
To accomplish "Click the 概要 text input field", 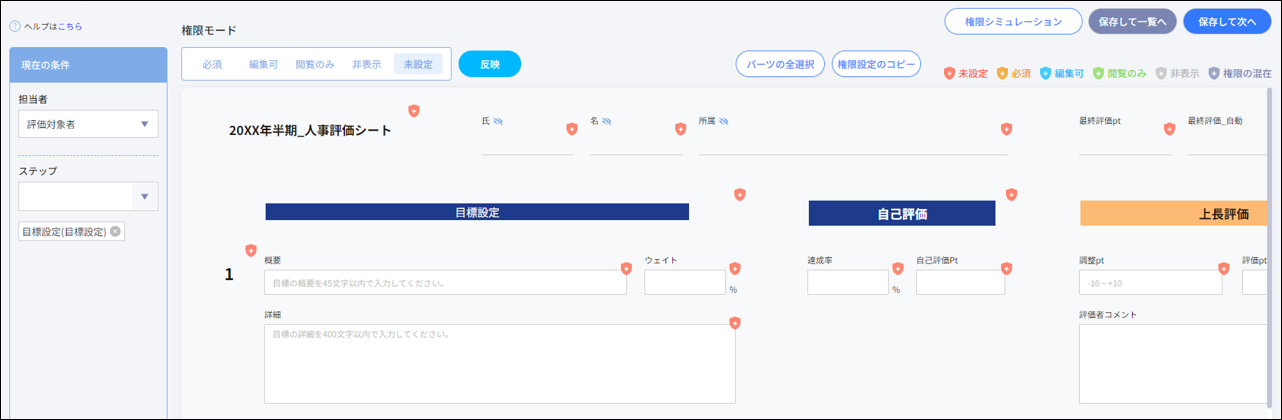I will (x=445, y=282).
